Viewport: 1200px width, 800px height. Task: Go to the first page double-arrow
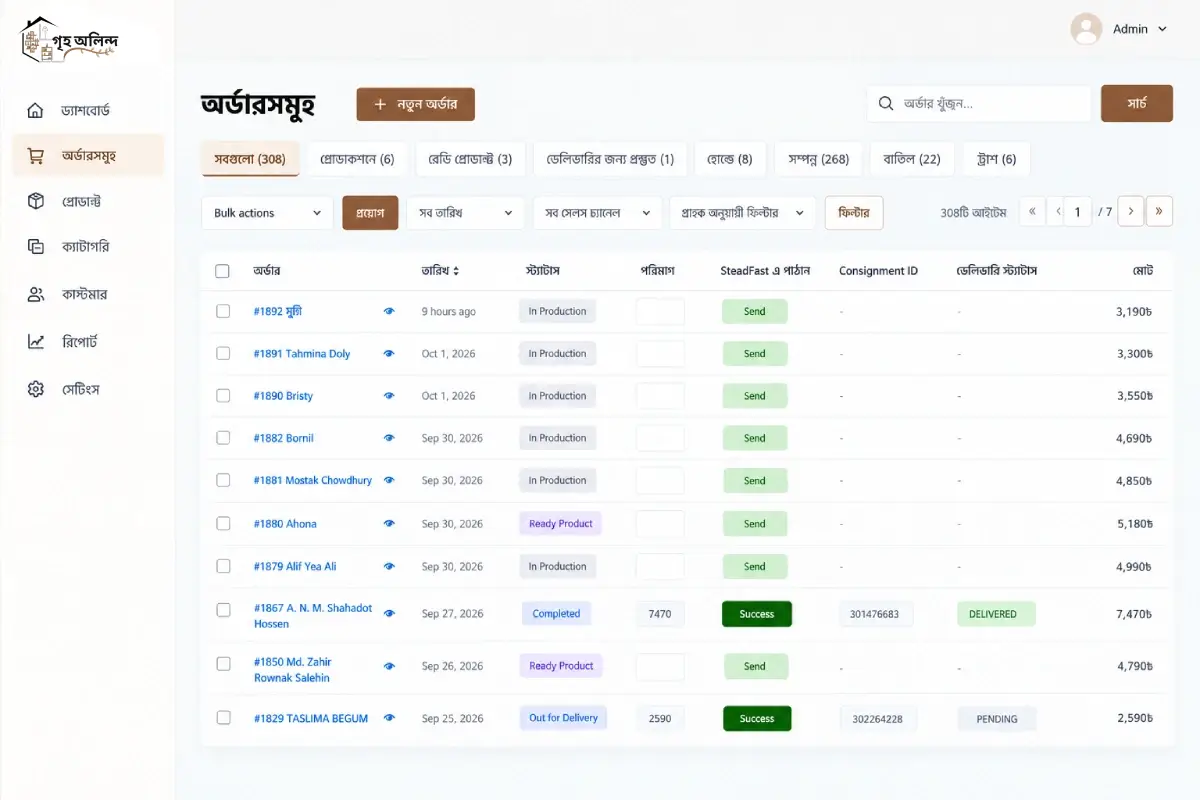[1032, 212]
